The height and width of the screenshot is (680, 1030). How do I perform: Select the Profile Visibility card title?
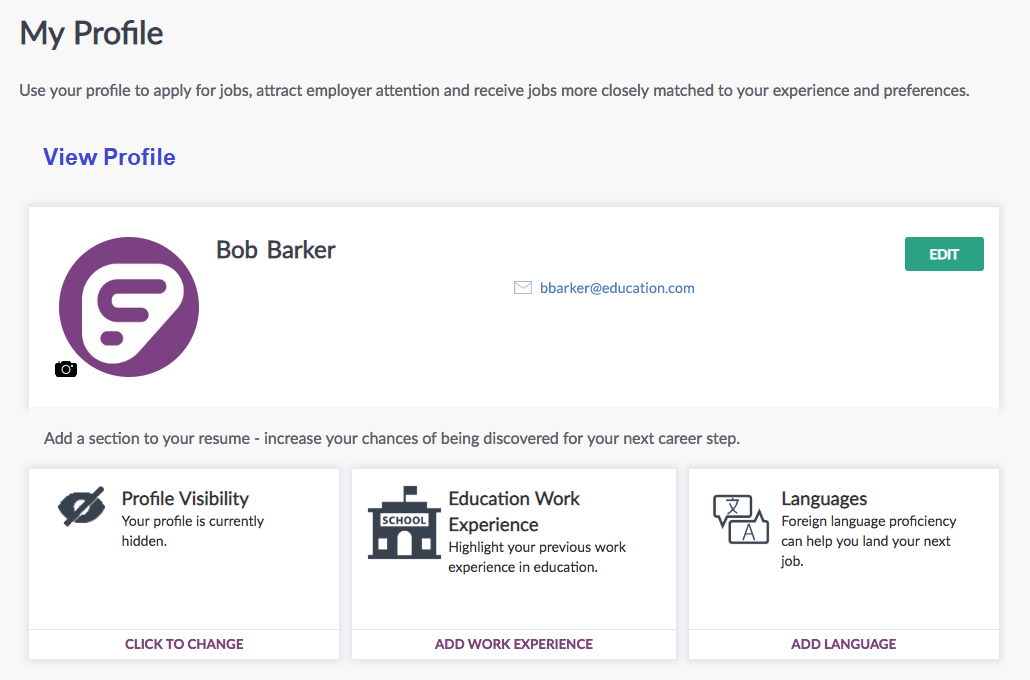click(x=185, y=498)
